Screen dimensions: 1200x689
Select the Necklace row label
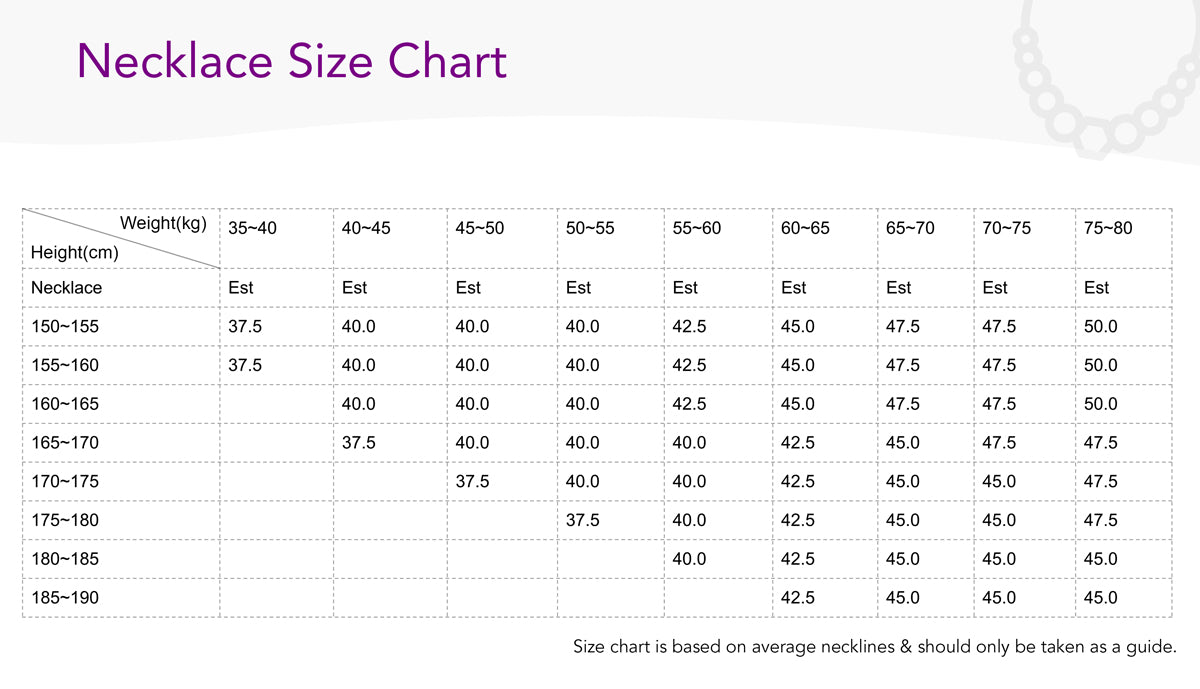(x=66, y=288)
